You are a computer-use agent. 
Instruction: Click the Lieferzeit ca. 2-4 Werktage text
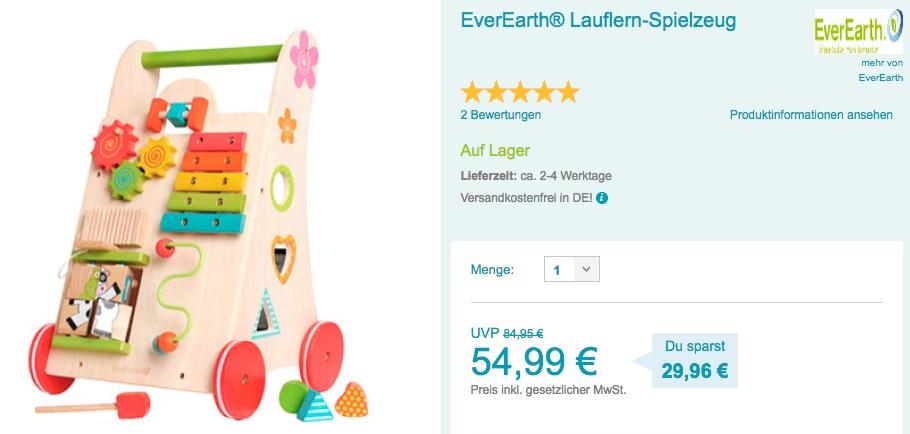tap(536, 175)
